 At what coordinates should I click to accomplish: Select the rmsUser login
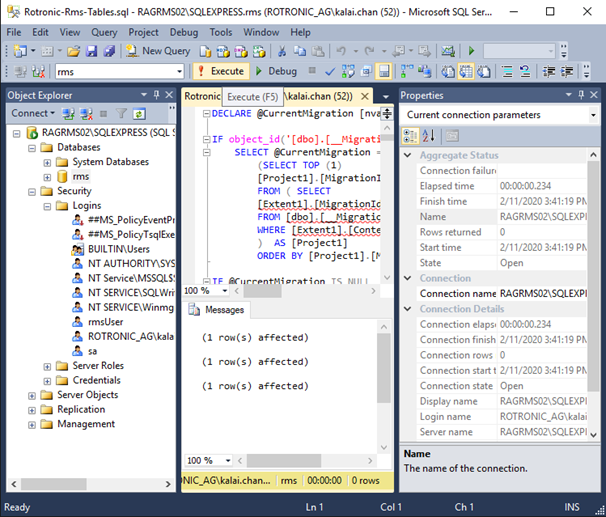click(105, 322)
